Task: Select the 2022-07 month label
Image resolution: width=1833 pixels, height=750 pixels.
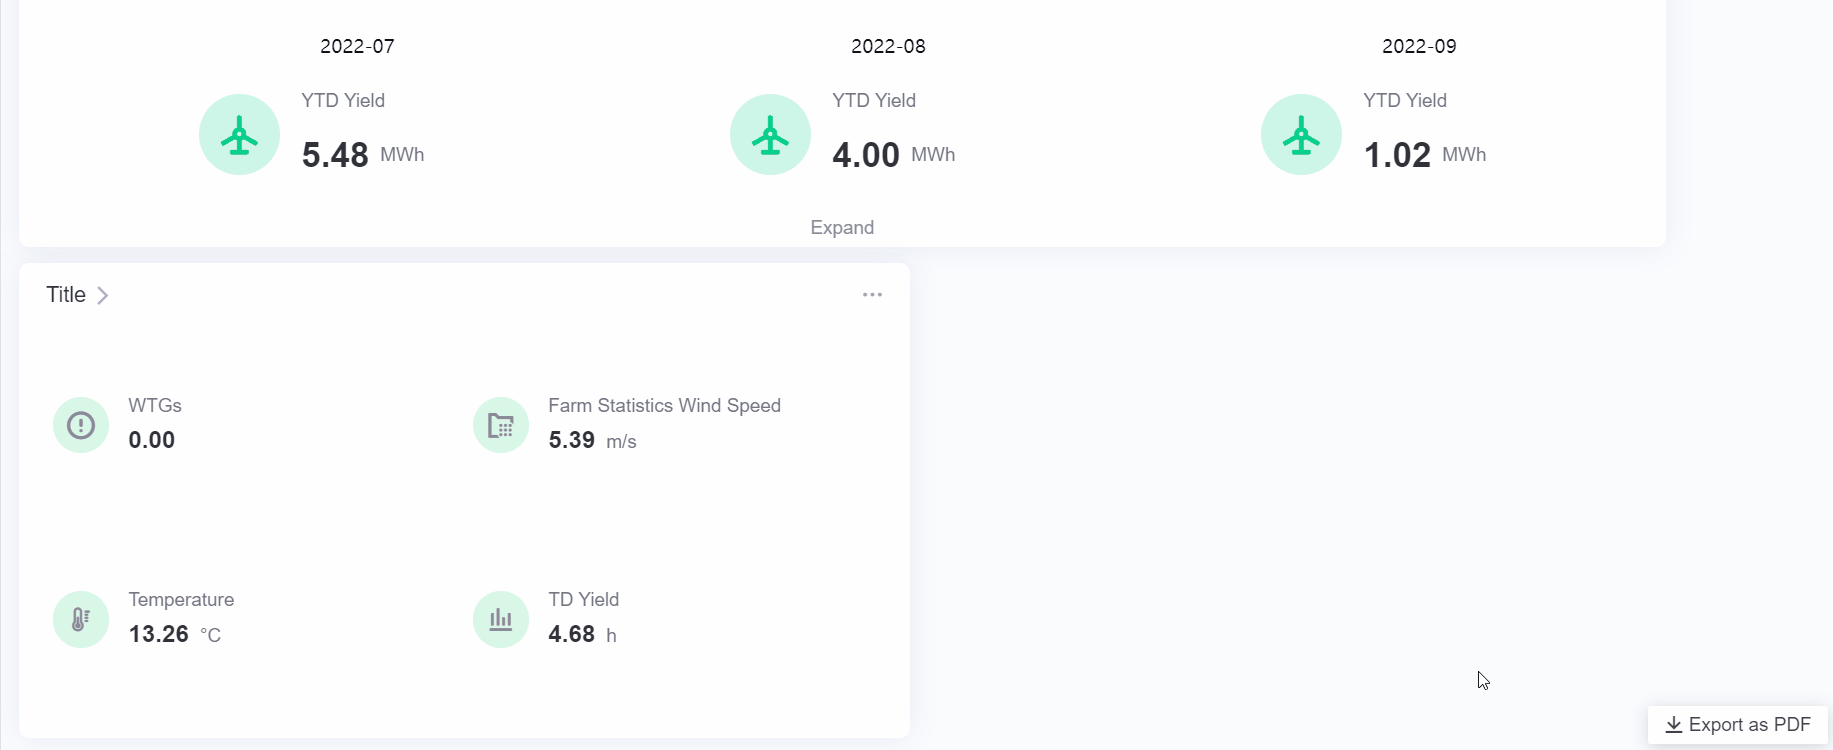Action: [357, 46]
